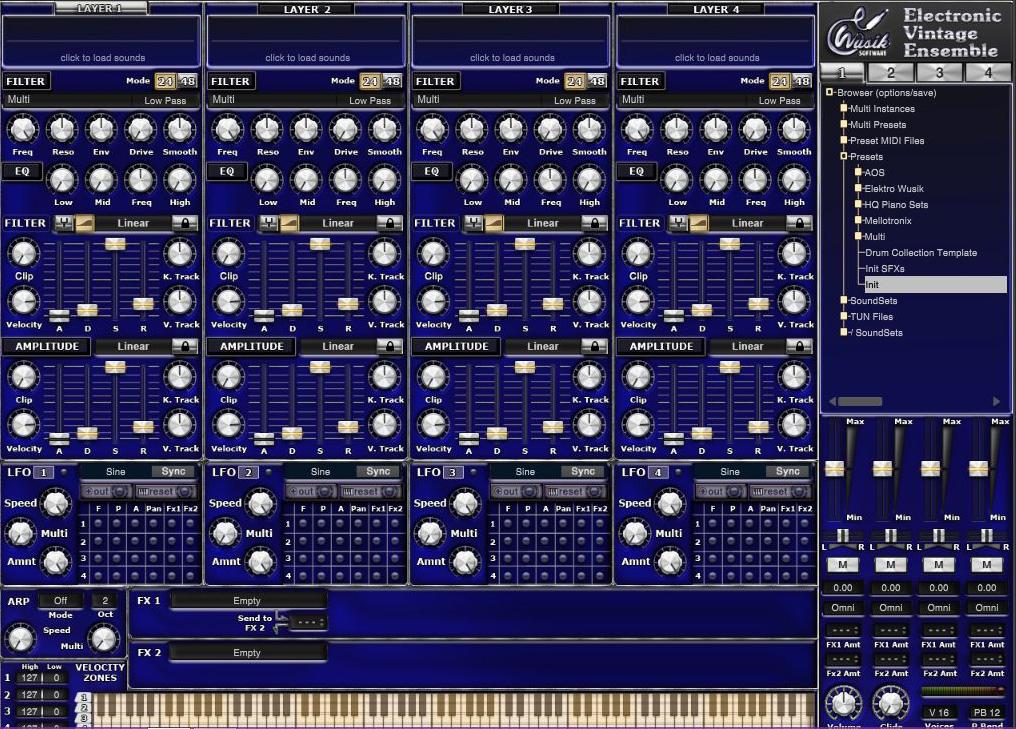Select the Init preset in browser tree
1016x729 pixels.
936,284
